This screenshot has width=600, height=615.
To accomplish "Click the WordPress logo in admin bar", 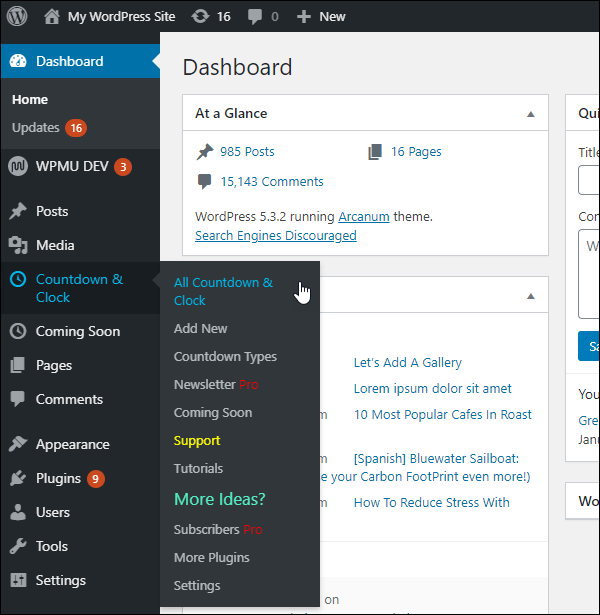I will pos(17,16).
